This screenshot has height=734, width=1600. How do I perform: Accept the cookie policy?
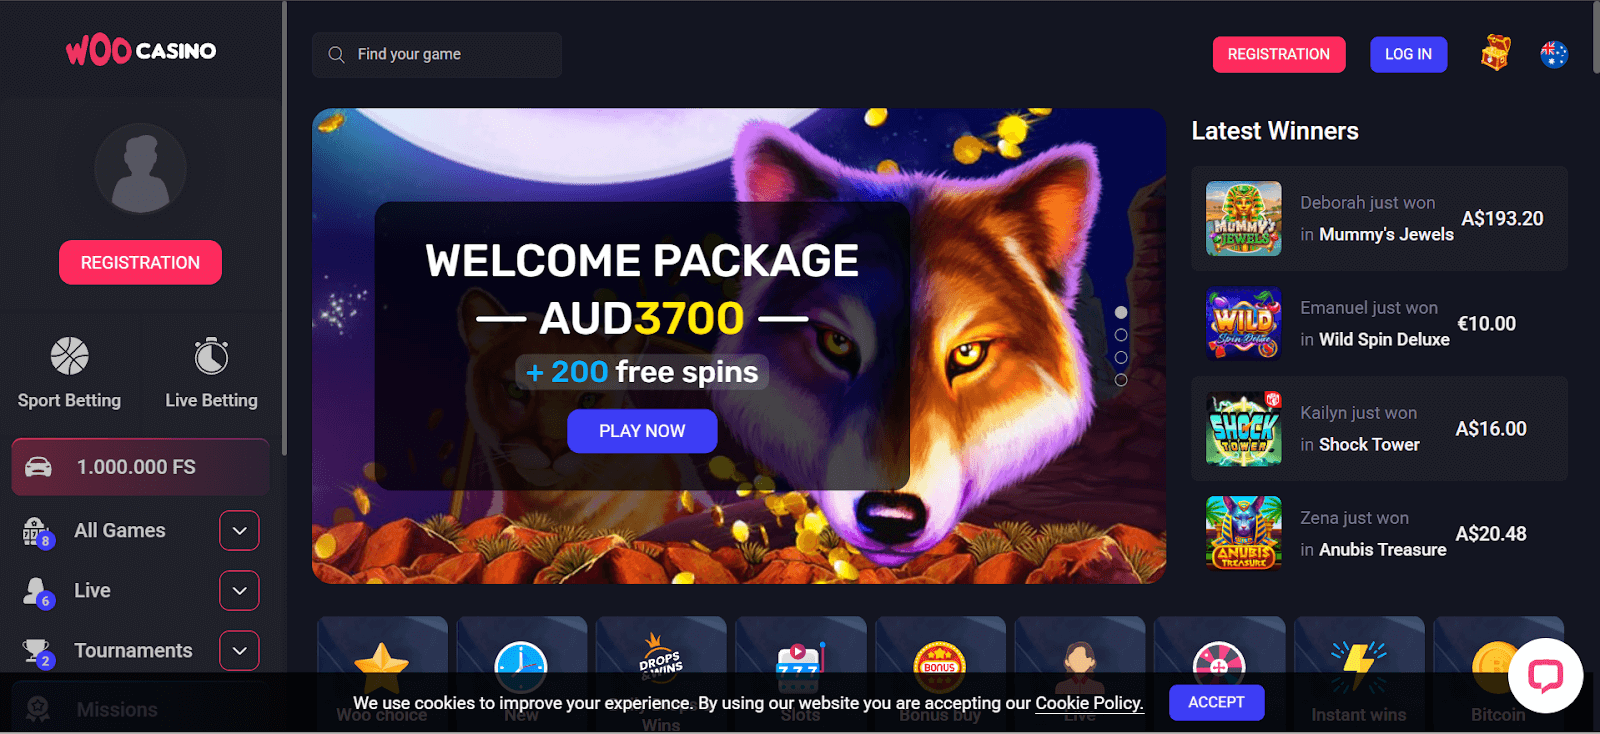coord(1216,703)
